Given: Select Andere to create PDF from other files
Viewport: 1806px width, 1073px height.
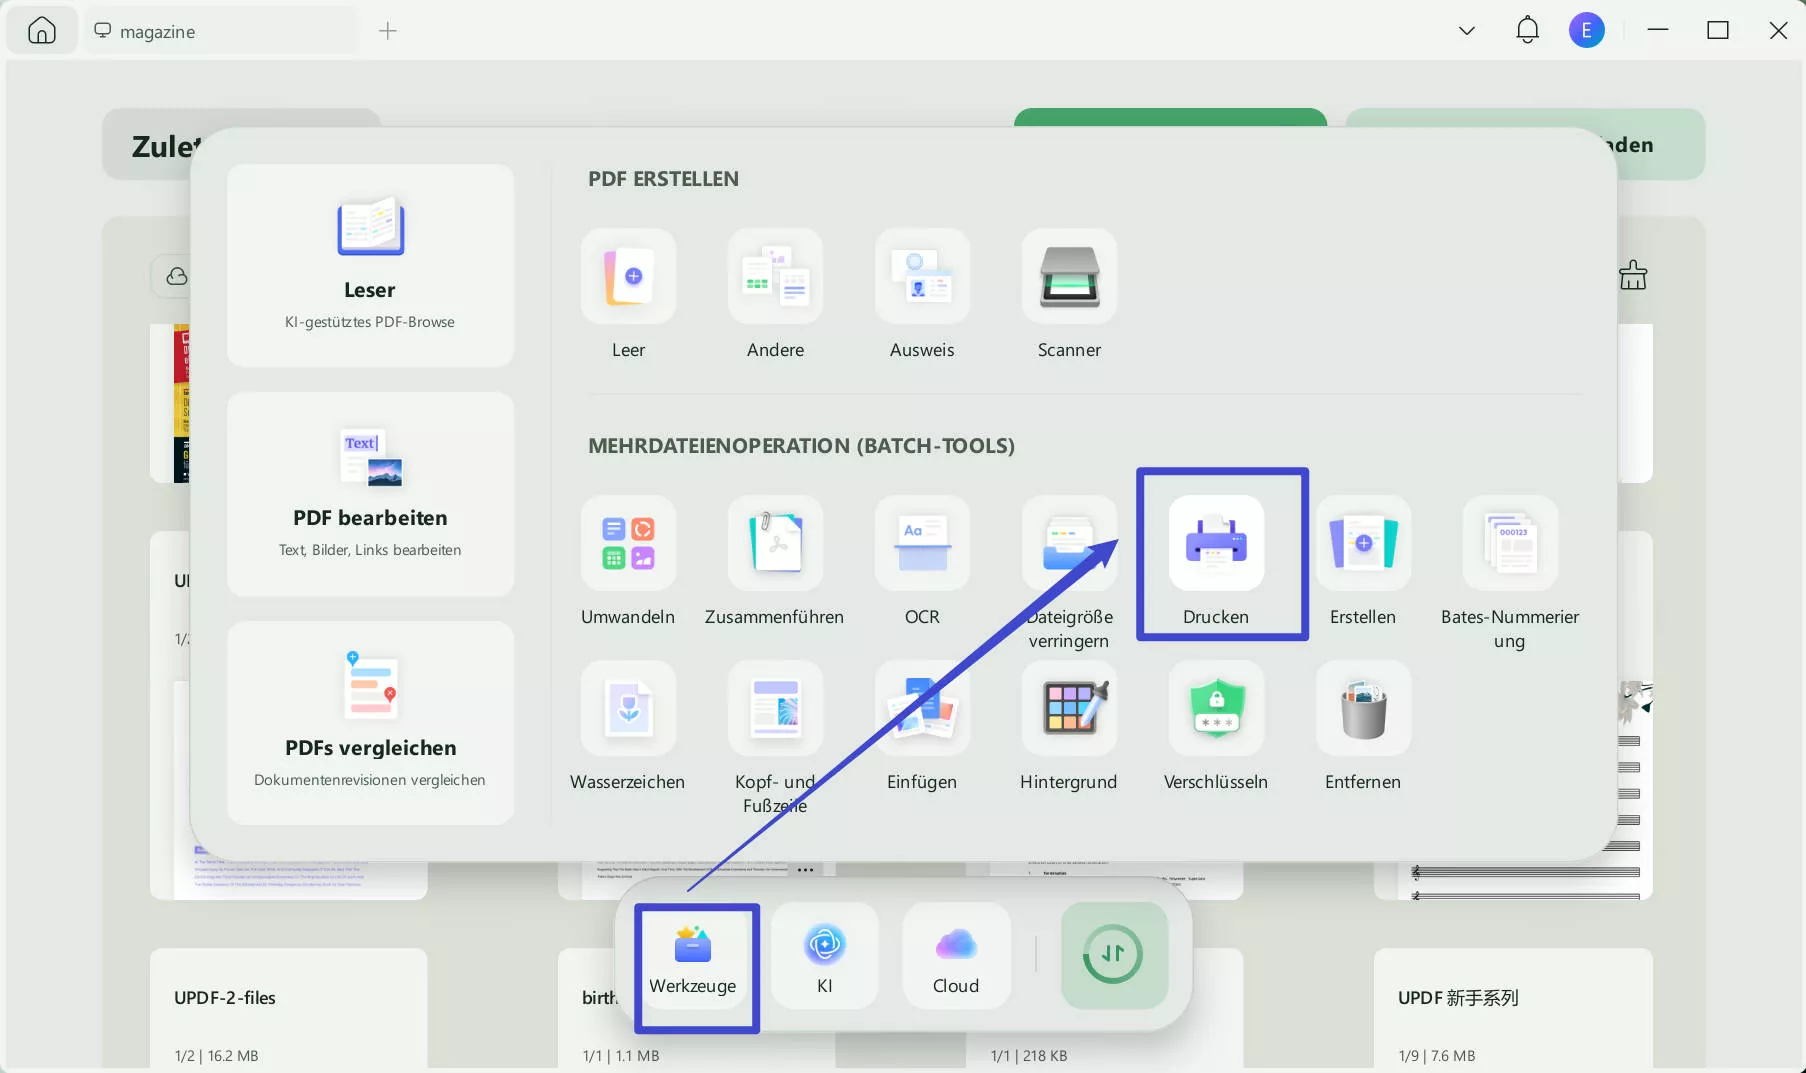Looking at the screenshot, I should 775,276.
